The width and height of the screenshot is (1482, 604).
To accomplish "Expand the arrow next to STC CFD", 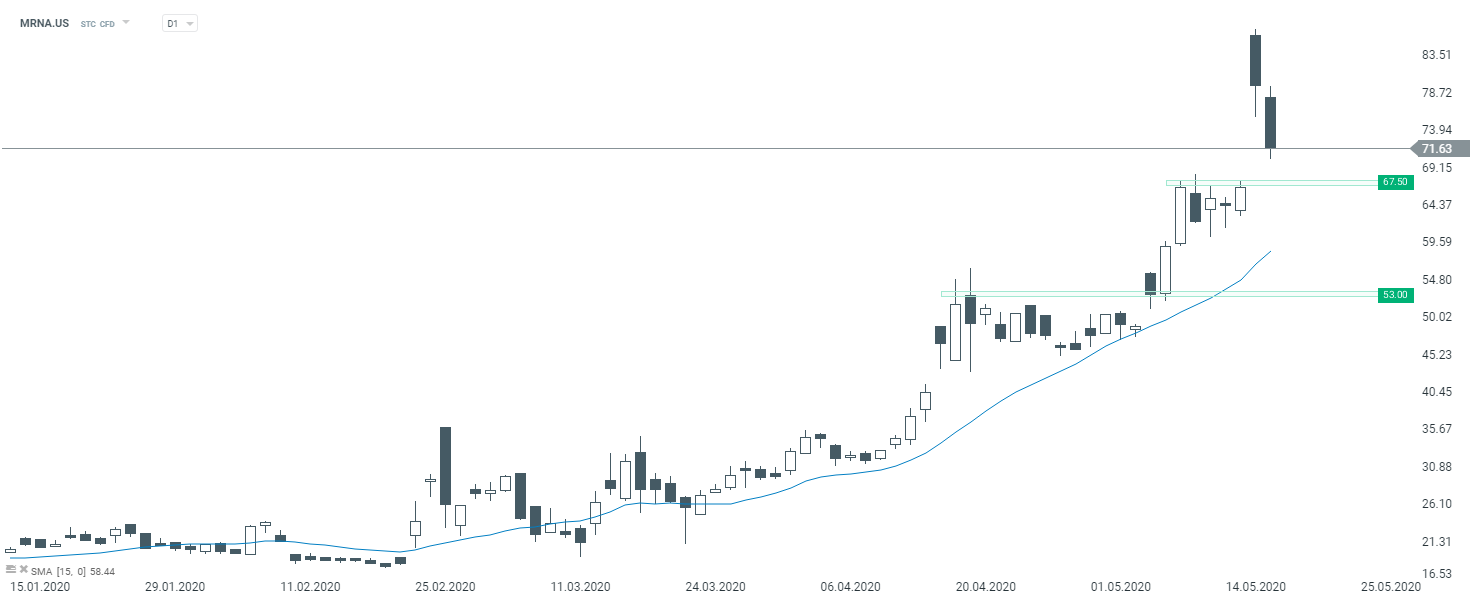I will click(126, 22).
